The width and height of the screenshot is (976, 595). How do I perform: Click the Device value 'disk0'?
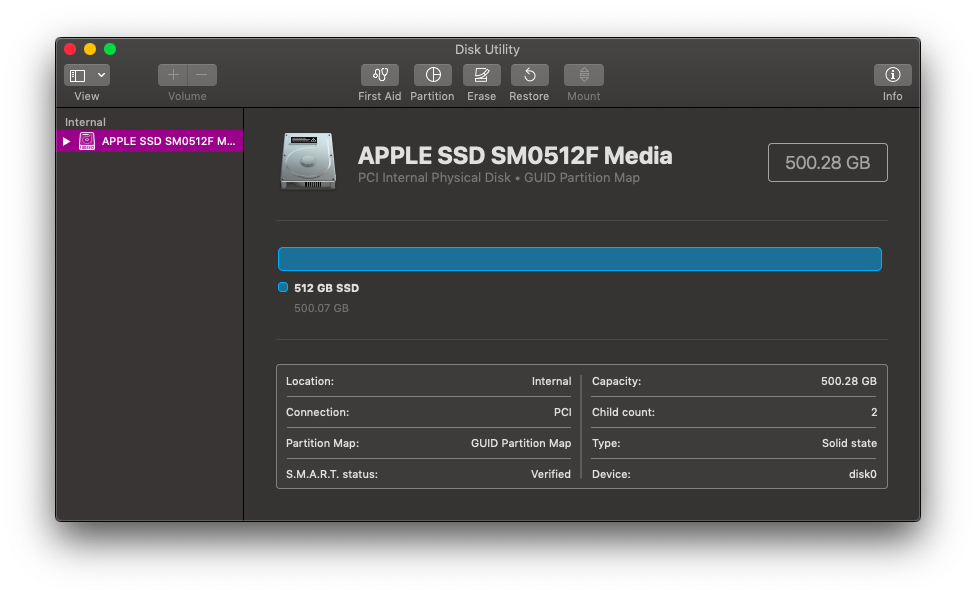(863, 474)
